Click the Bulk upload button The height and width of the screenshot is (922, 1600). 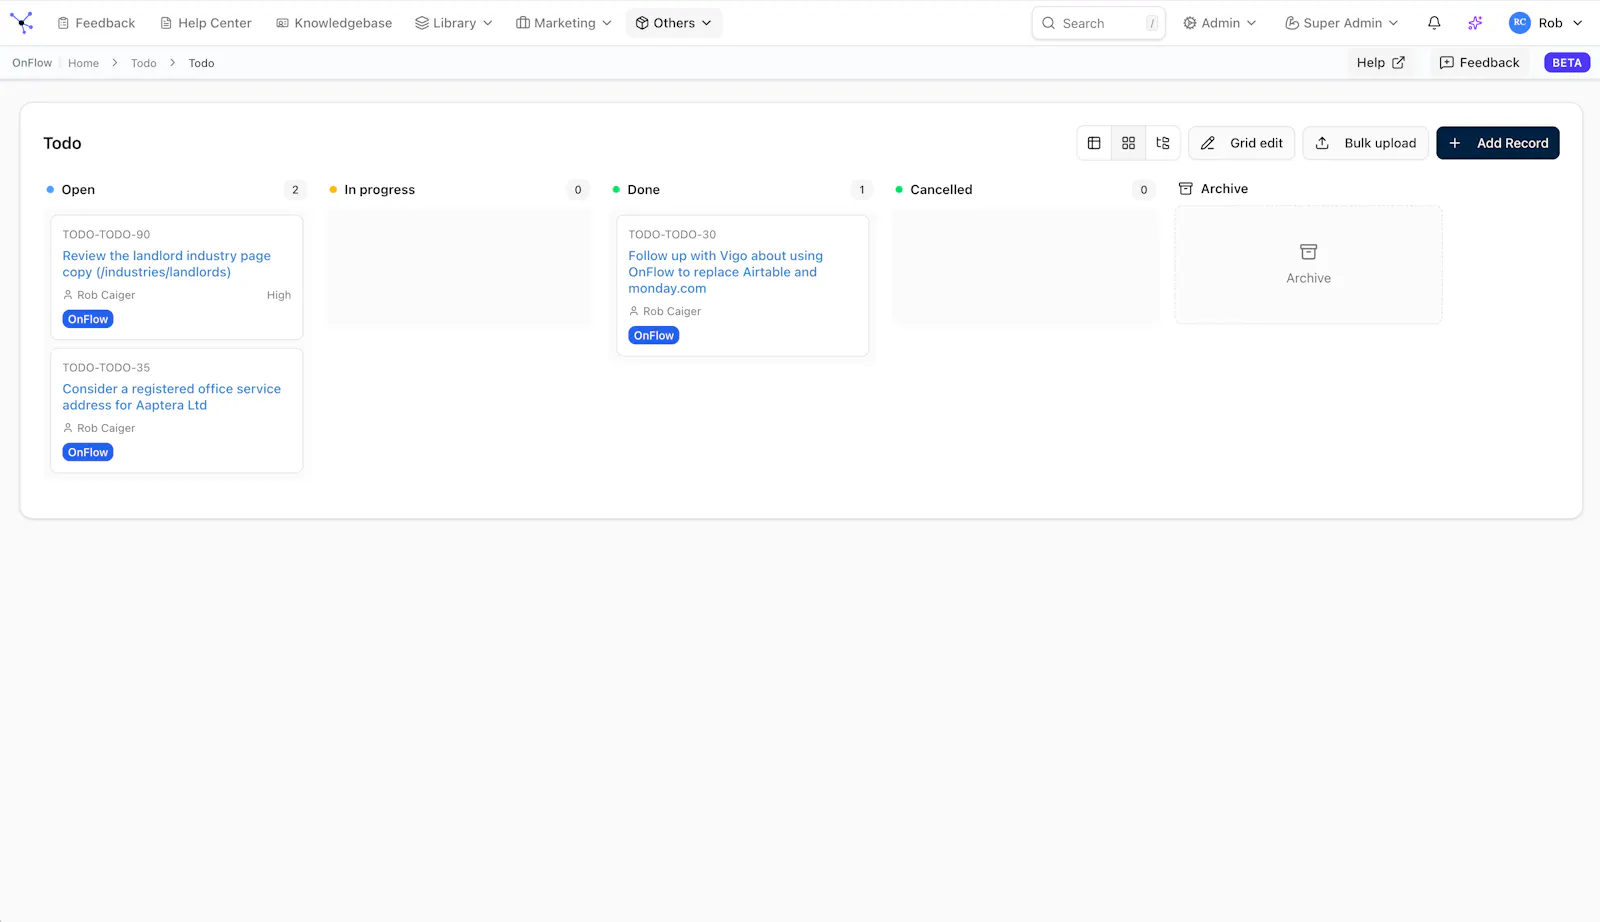[x=1365, y=143]
